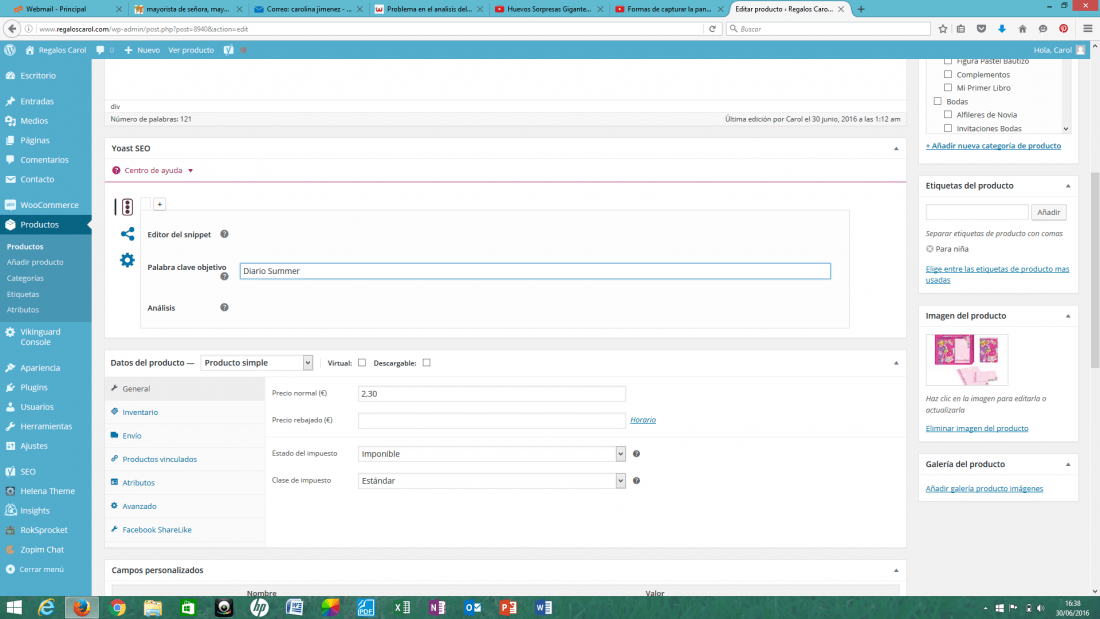This screenshot has height=619, width=1100.
Task: Launch Chrome from the taskbar
Action: coord(117,608)
